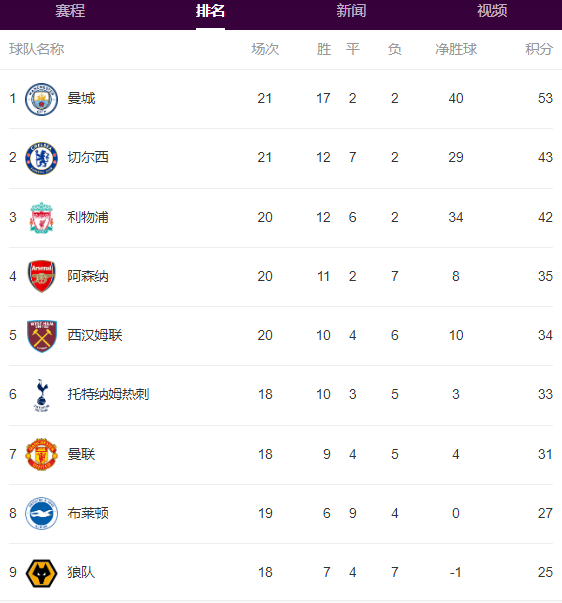Open the 视频 tab

492,11
